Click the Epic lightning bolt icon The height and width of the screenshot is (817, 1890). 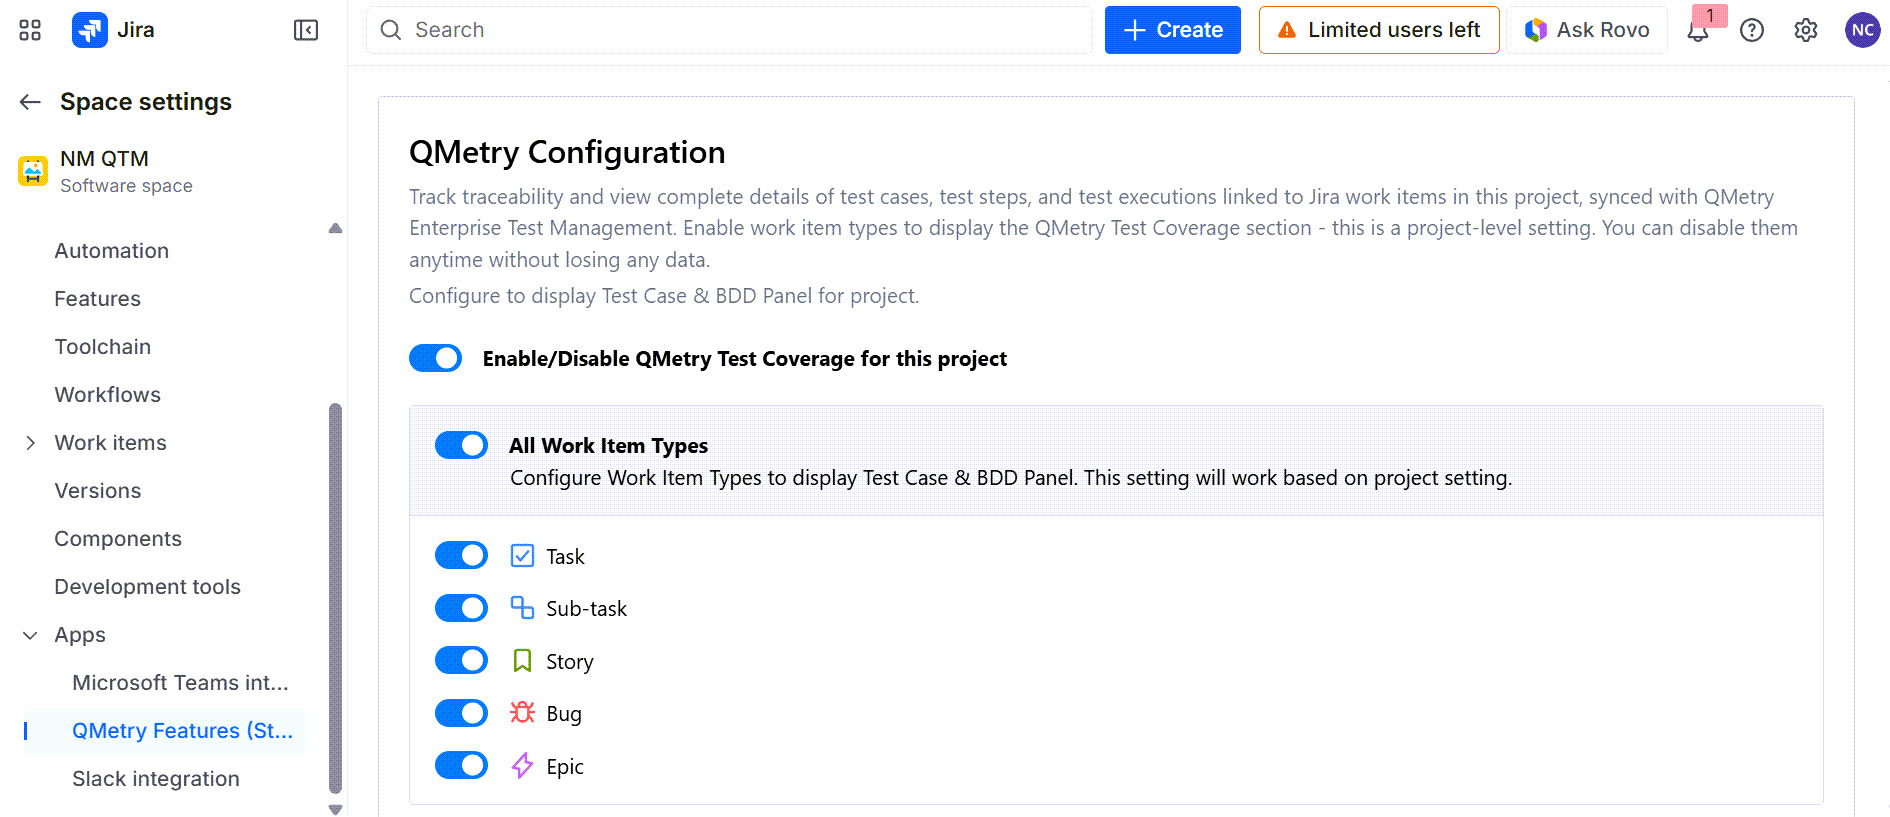coord(522,766)
